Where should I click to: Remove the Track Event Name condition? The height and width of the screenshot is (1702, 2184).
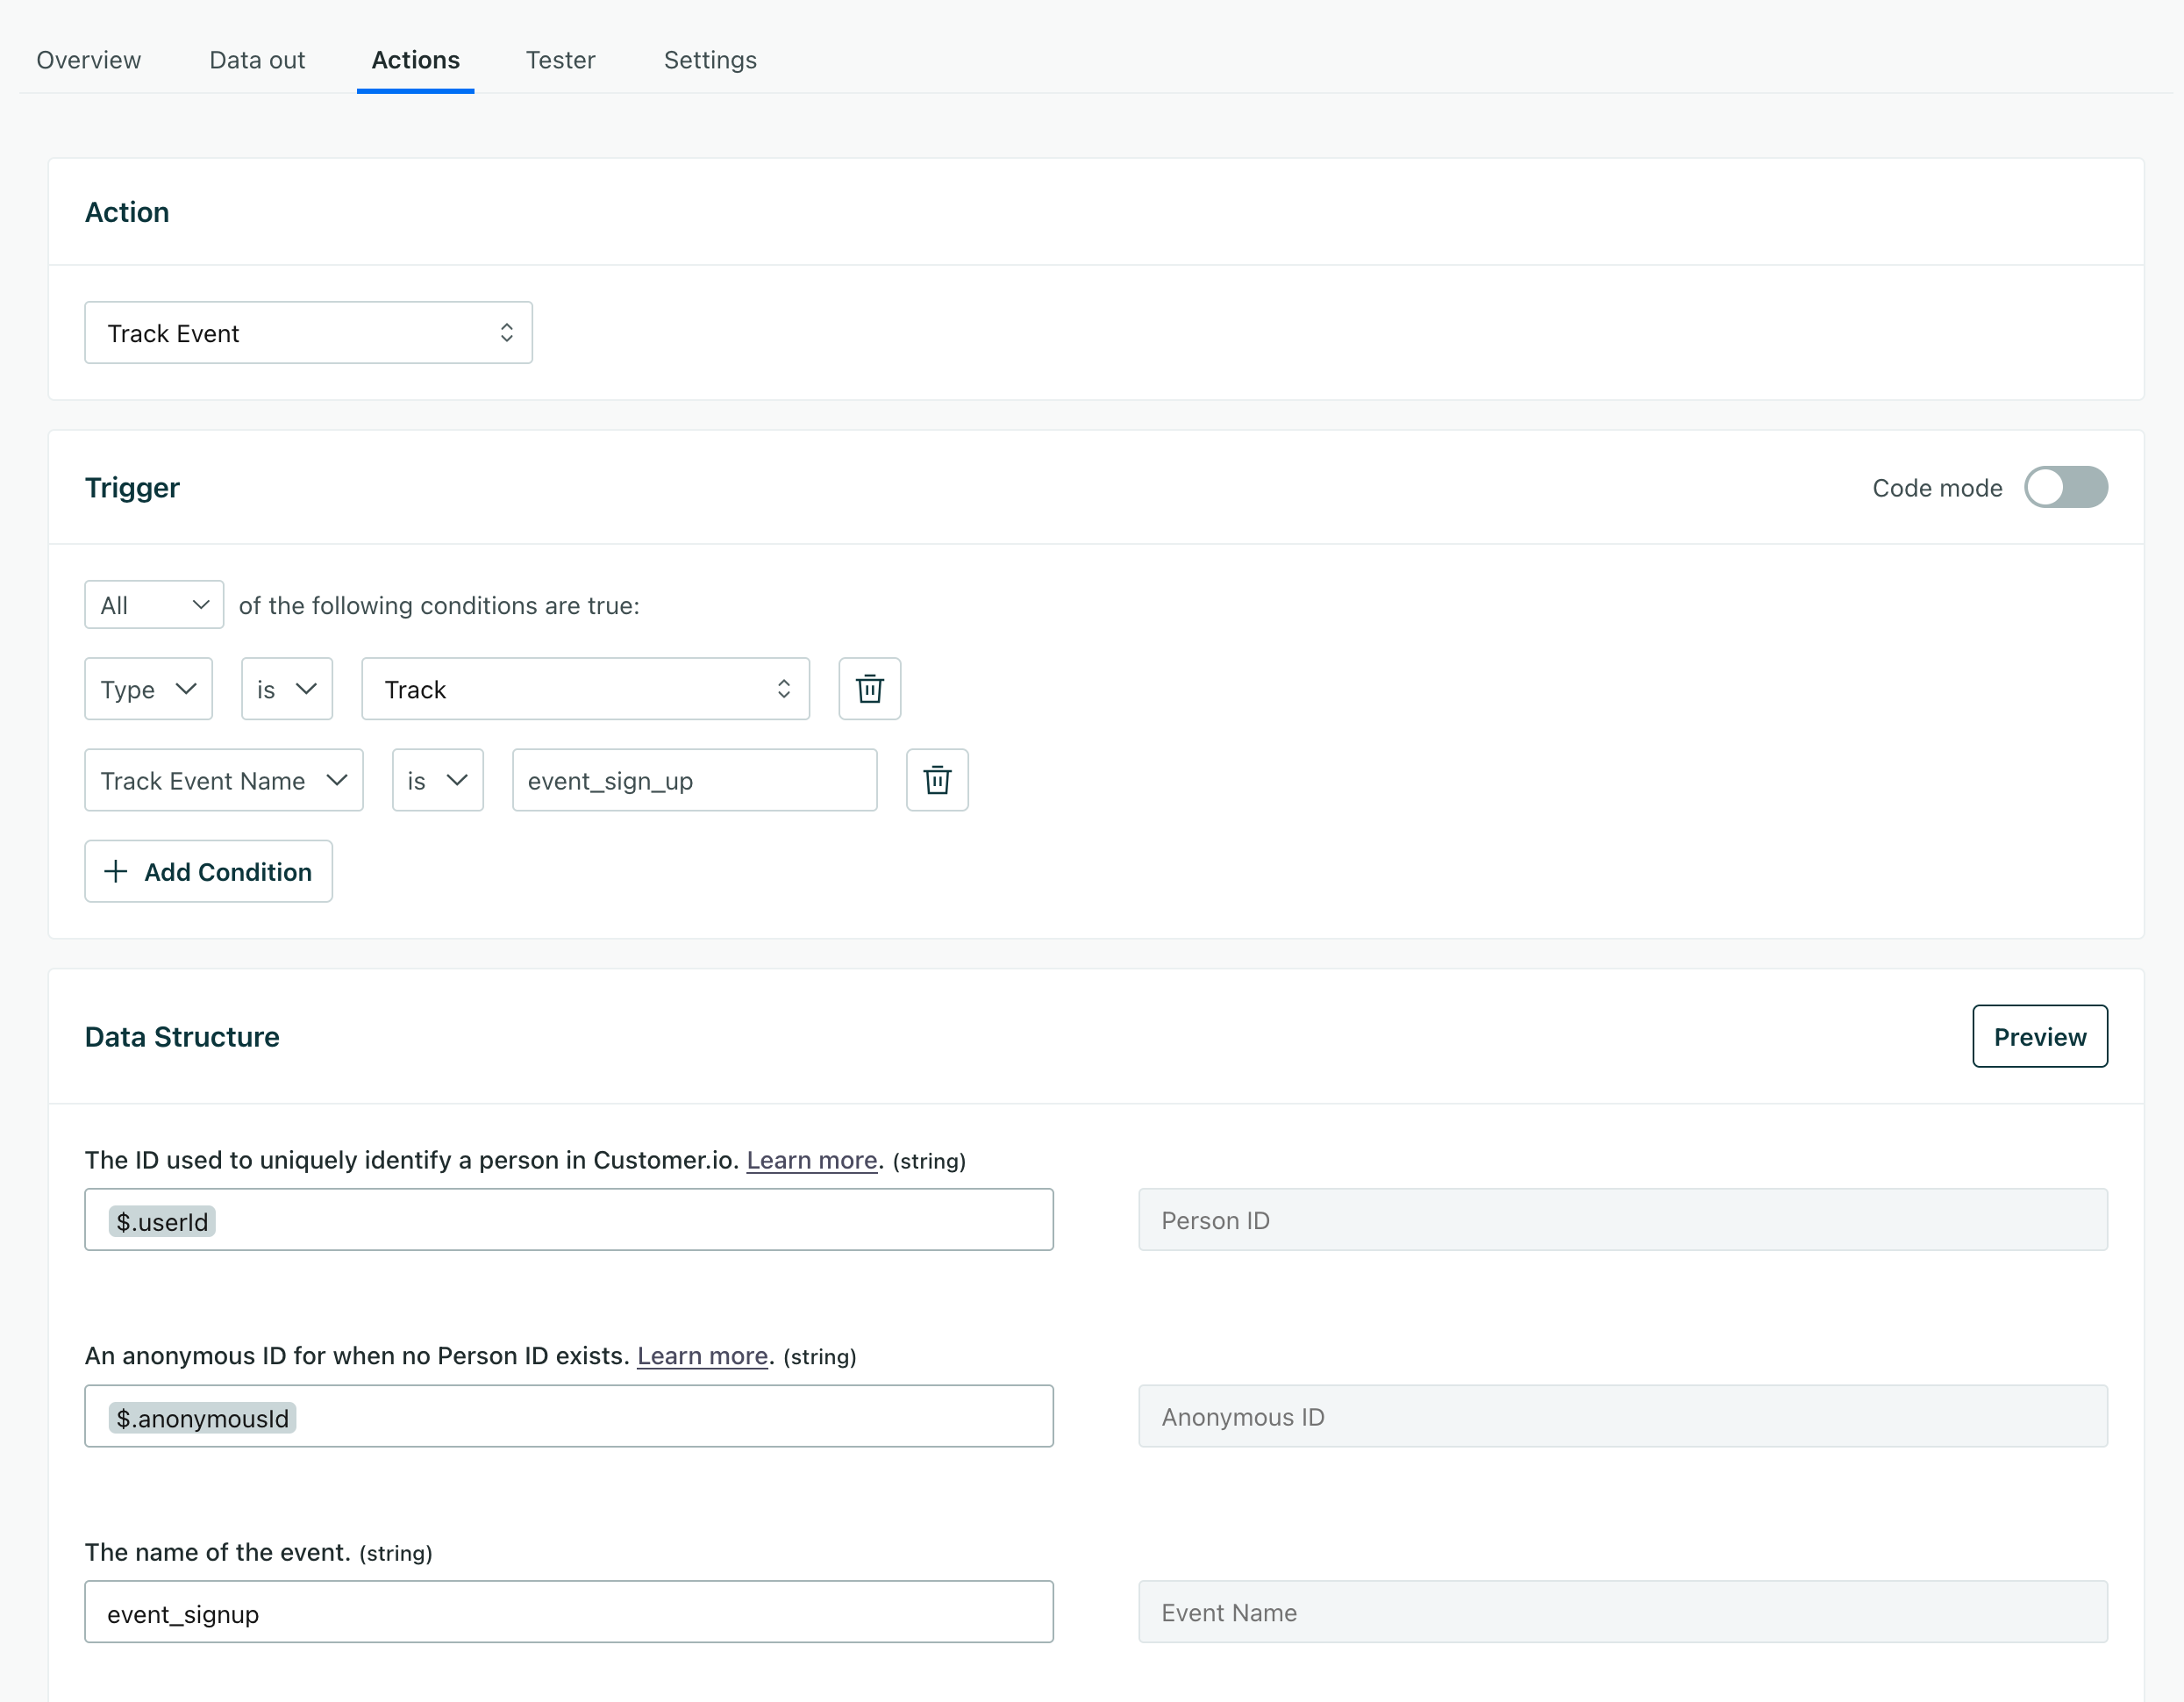pos(937,780)
